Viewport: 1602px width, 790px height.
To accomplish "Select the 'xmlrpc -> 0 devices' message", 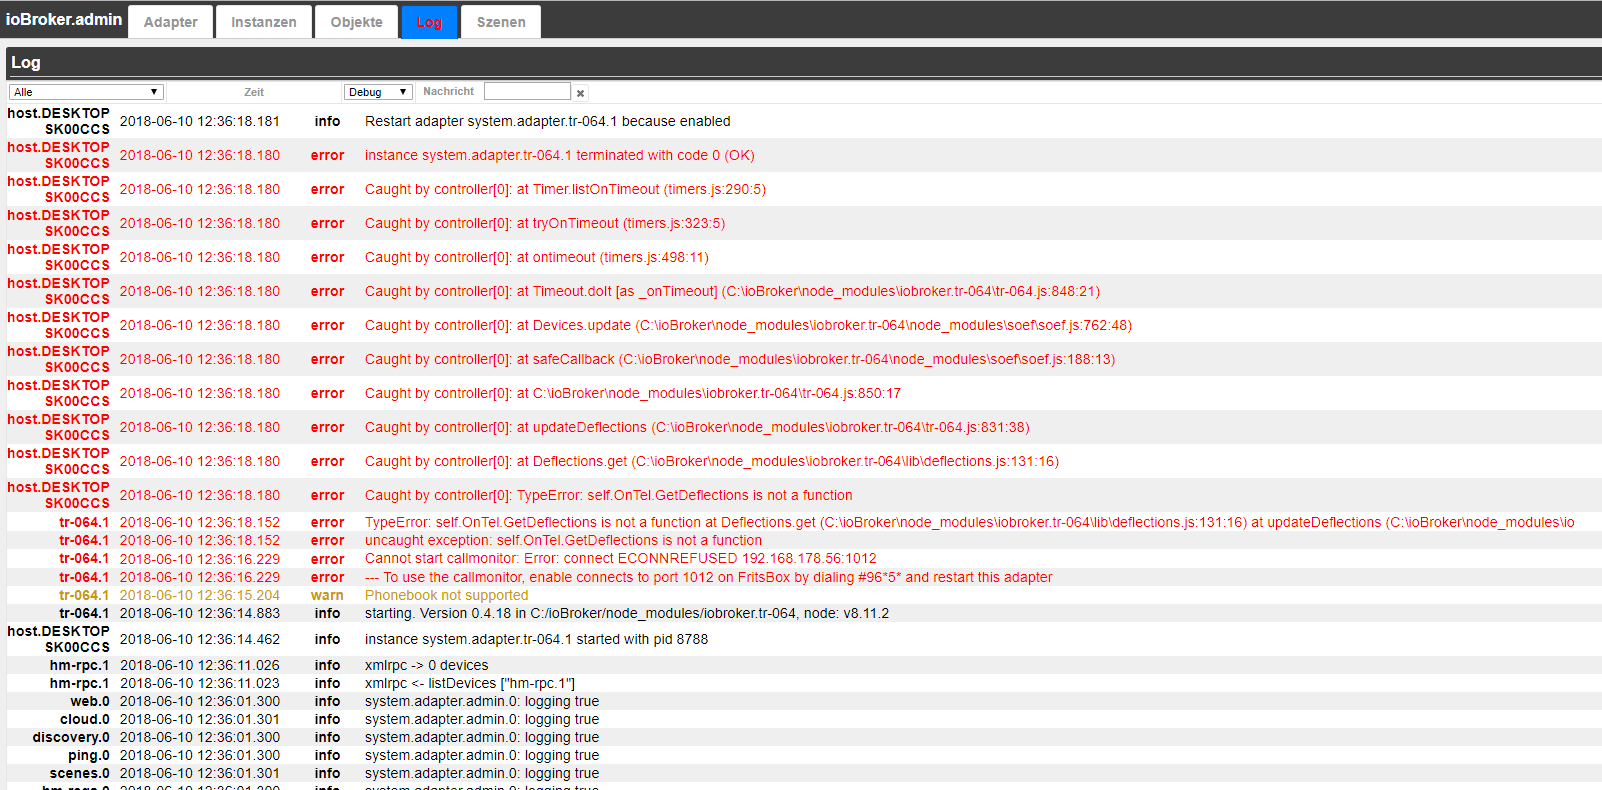I will point(427,665).
